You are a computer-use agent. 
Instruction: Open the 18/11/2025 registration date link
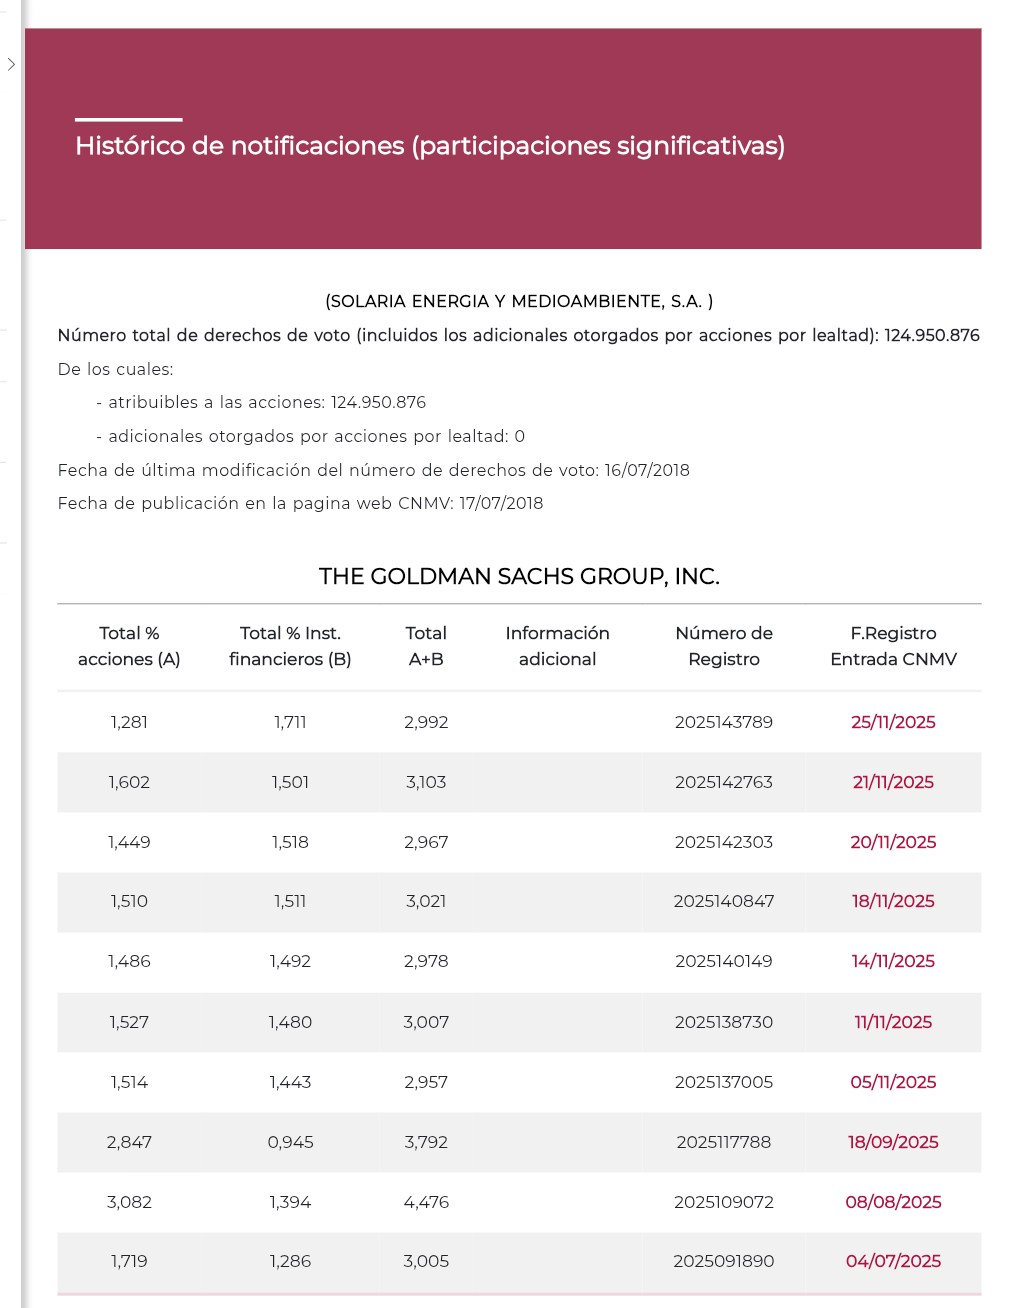tap(893, 901)
